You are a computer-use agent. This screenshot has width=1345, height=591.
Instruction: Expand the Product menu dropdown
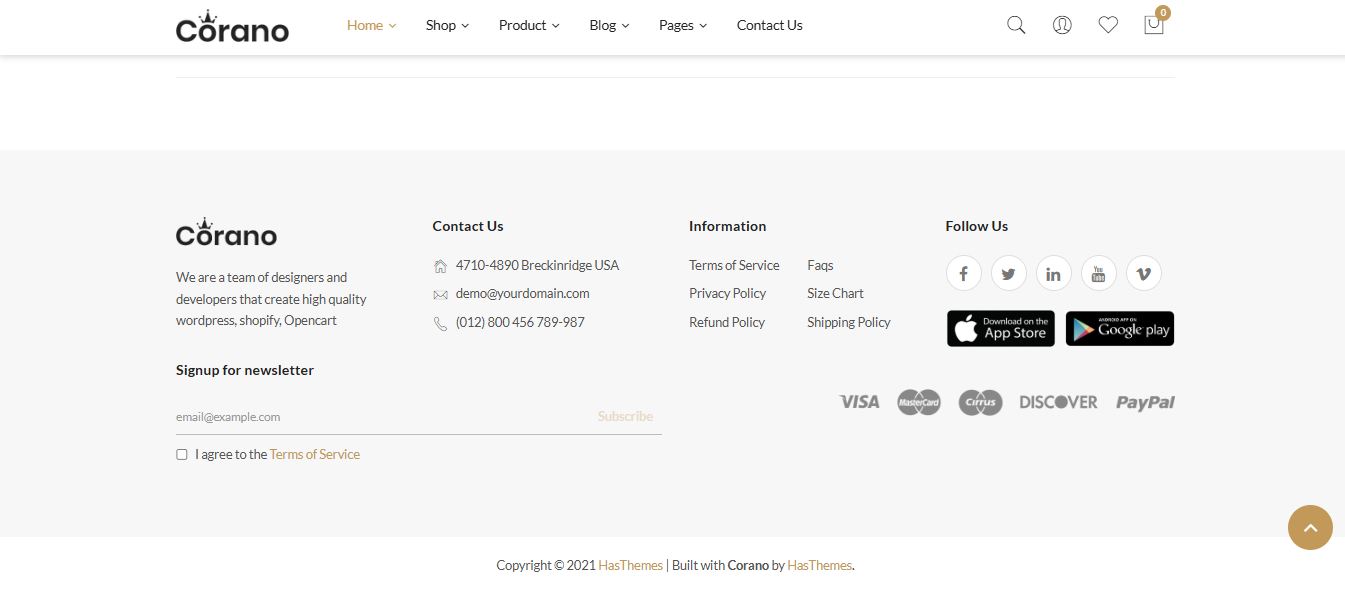tap(529, 25)
